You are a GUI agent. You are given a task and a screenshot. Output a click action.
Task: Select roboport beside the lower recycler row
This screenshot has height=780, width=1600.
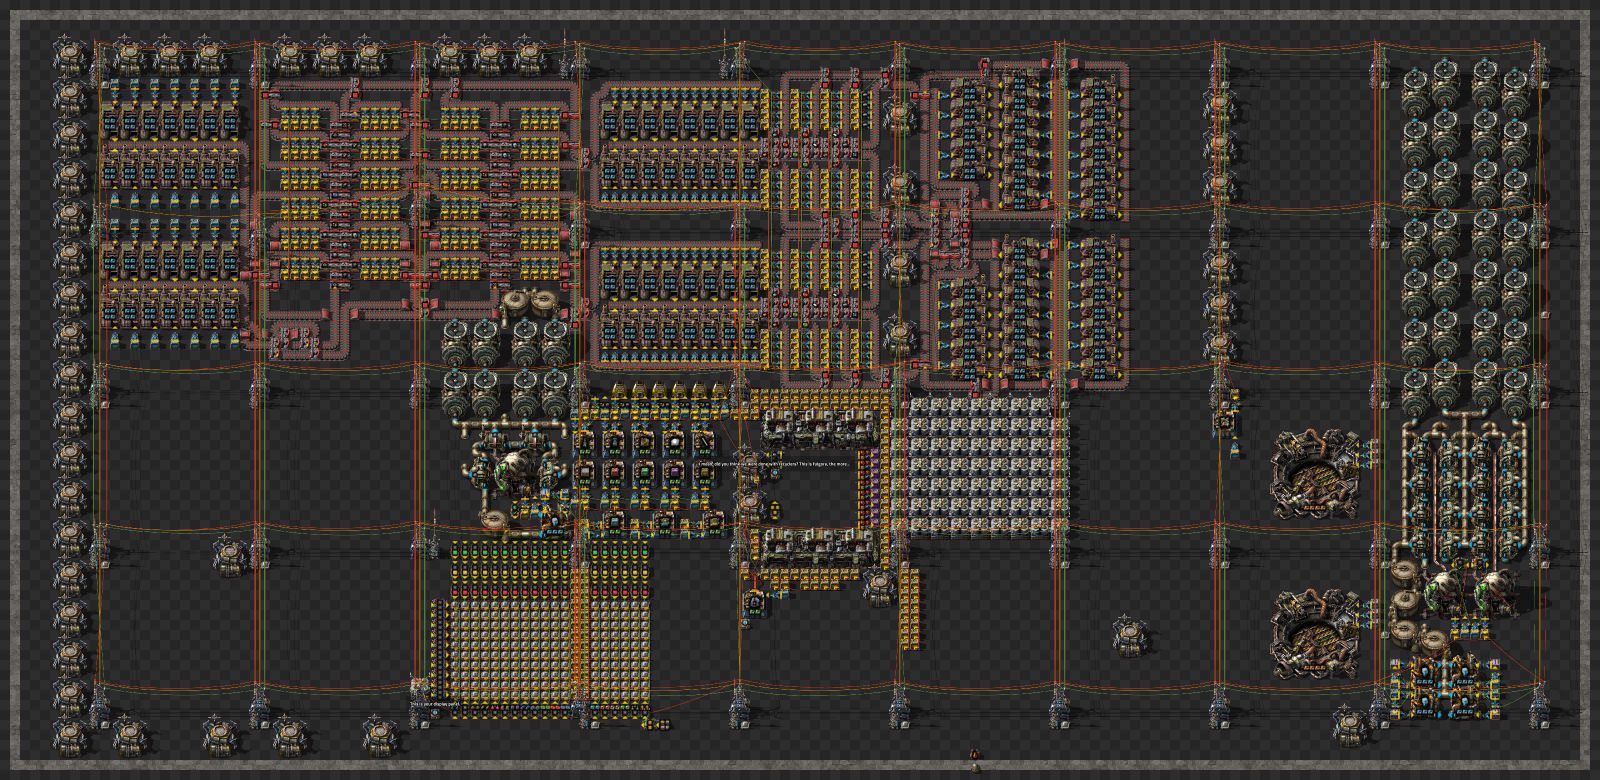[x=880, y=586]
